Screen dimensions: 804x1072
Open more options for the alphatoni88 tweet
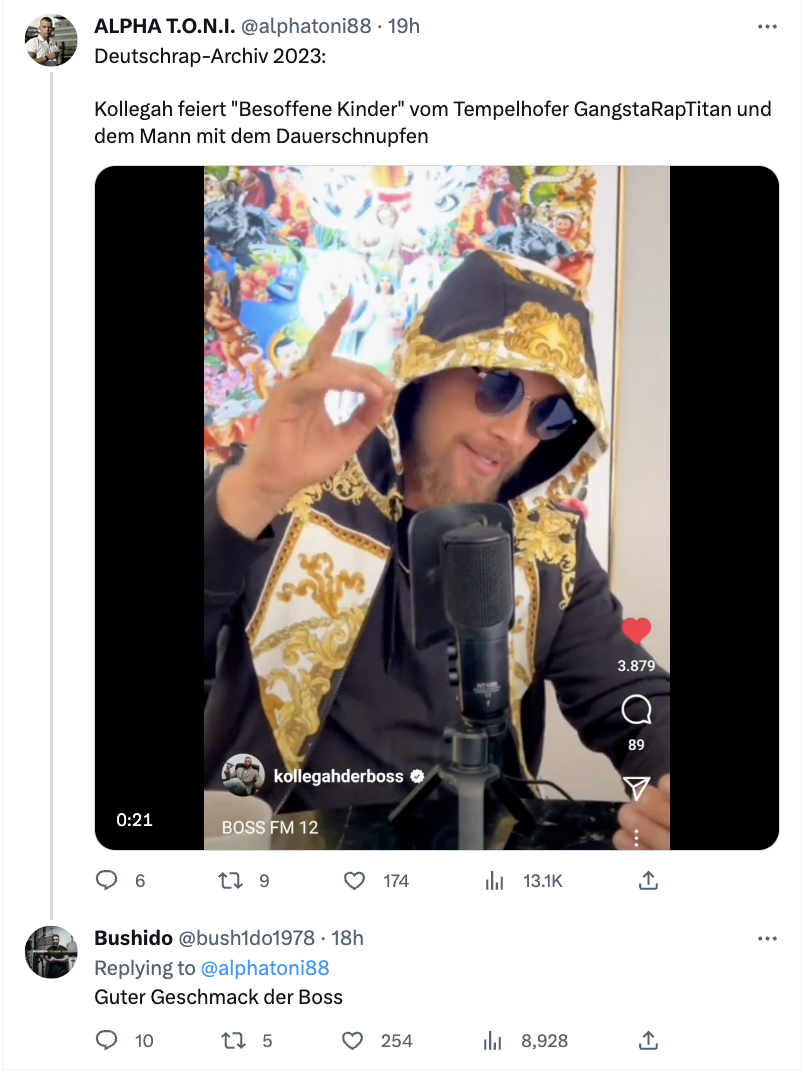point(767,27)
